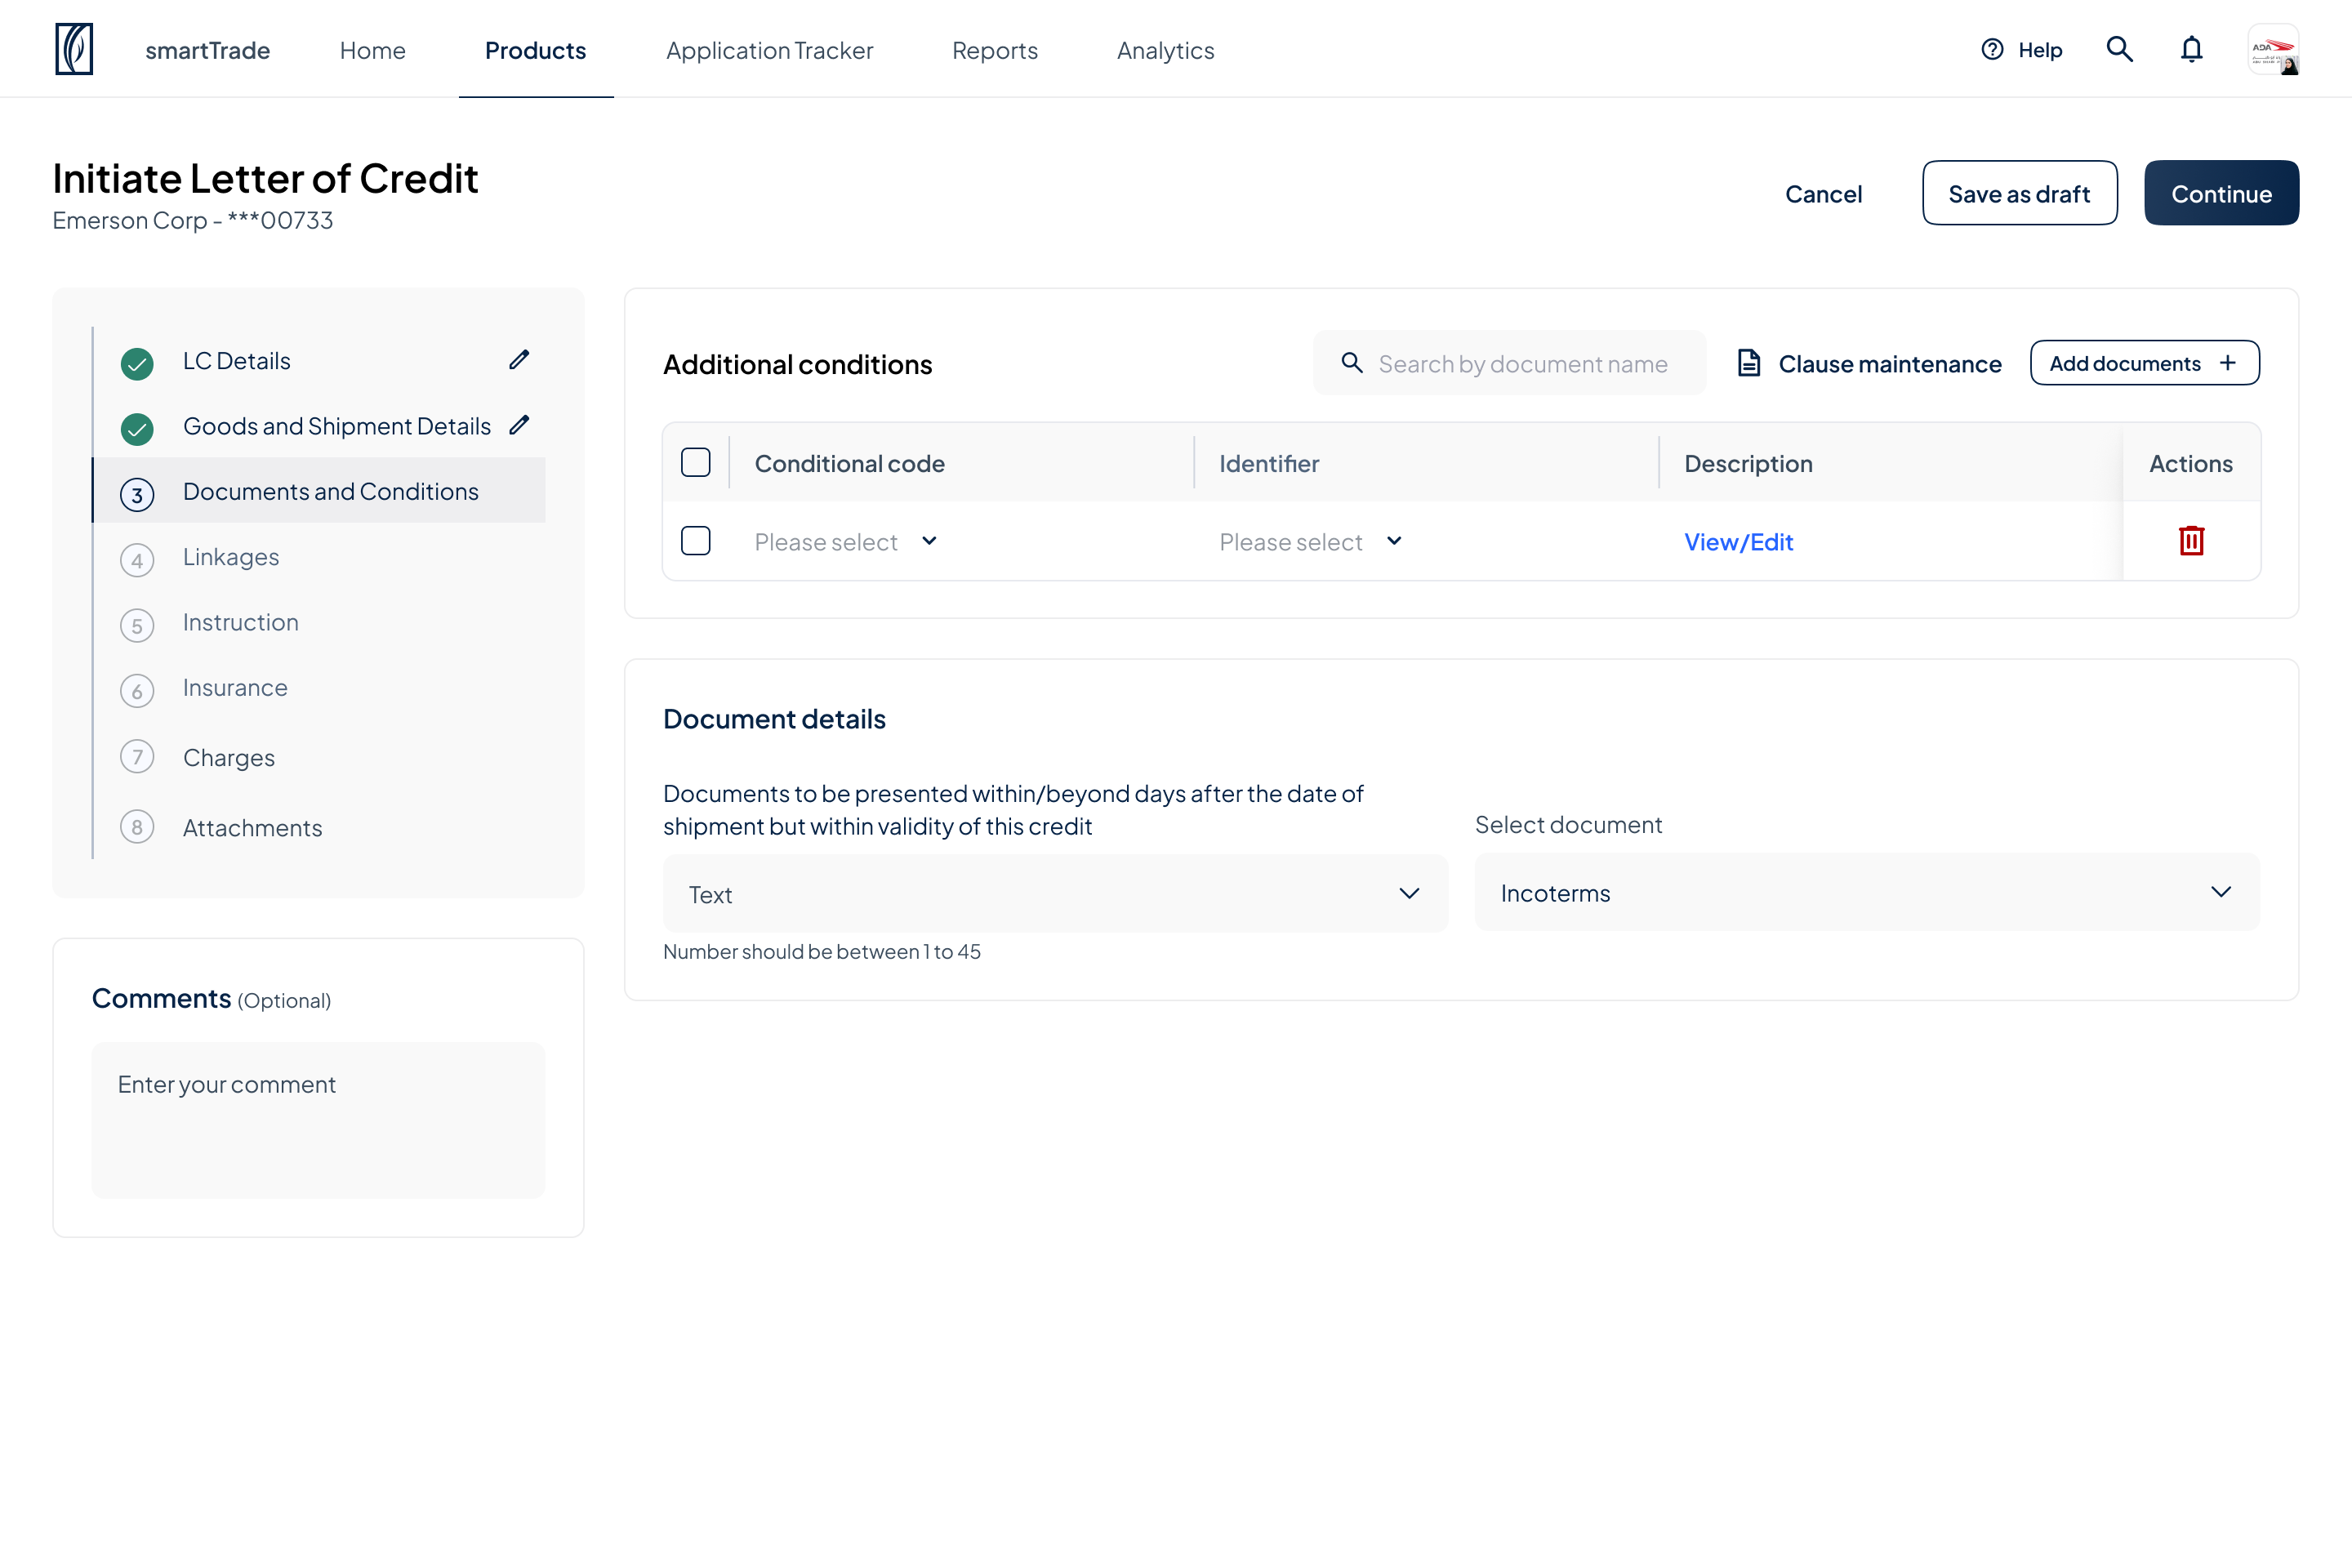Screen dimensions: 2352x1568
Task: Click the green check beside LC Details
Action: (137, 364)
